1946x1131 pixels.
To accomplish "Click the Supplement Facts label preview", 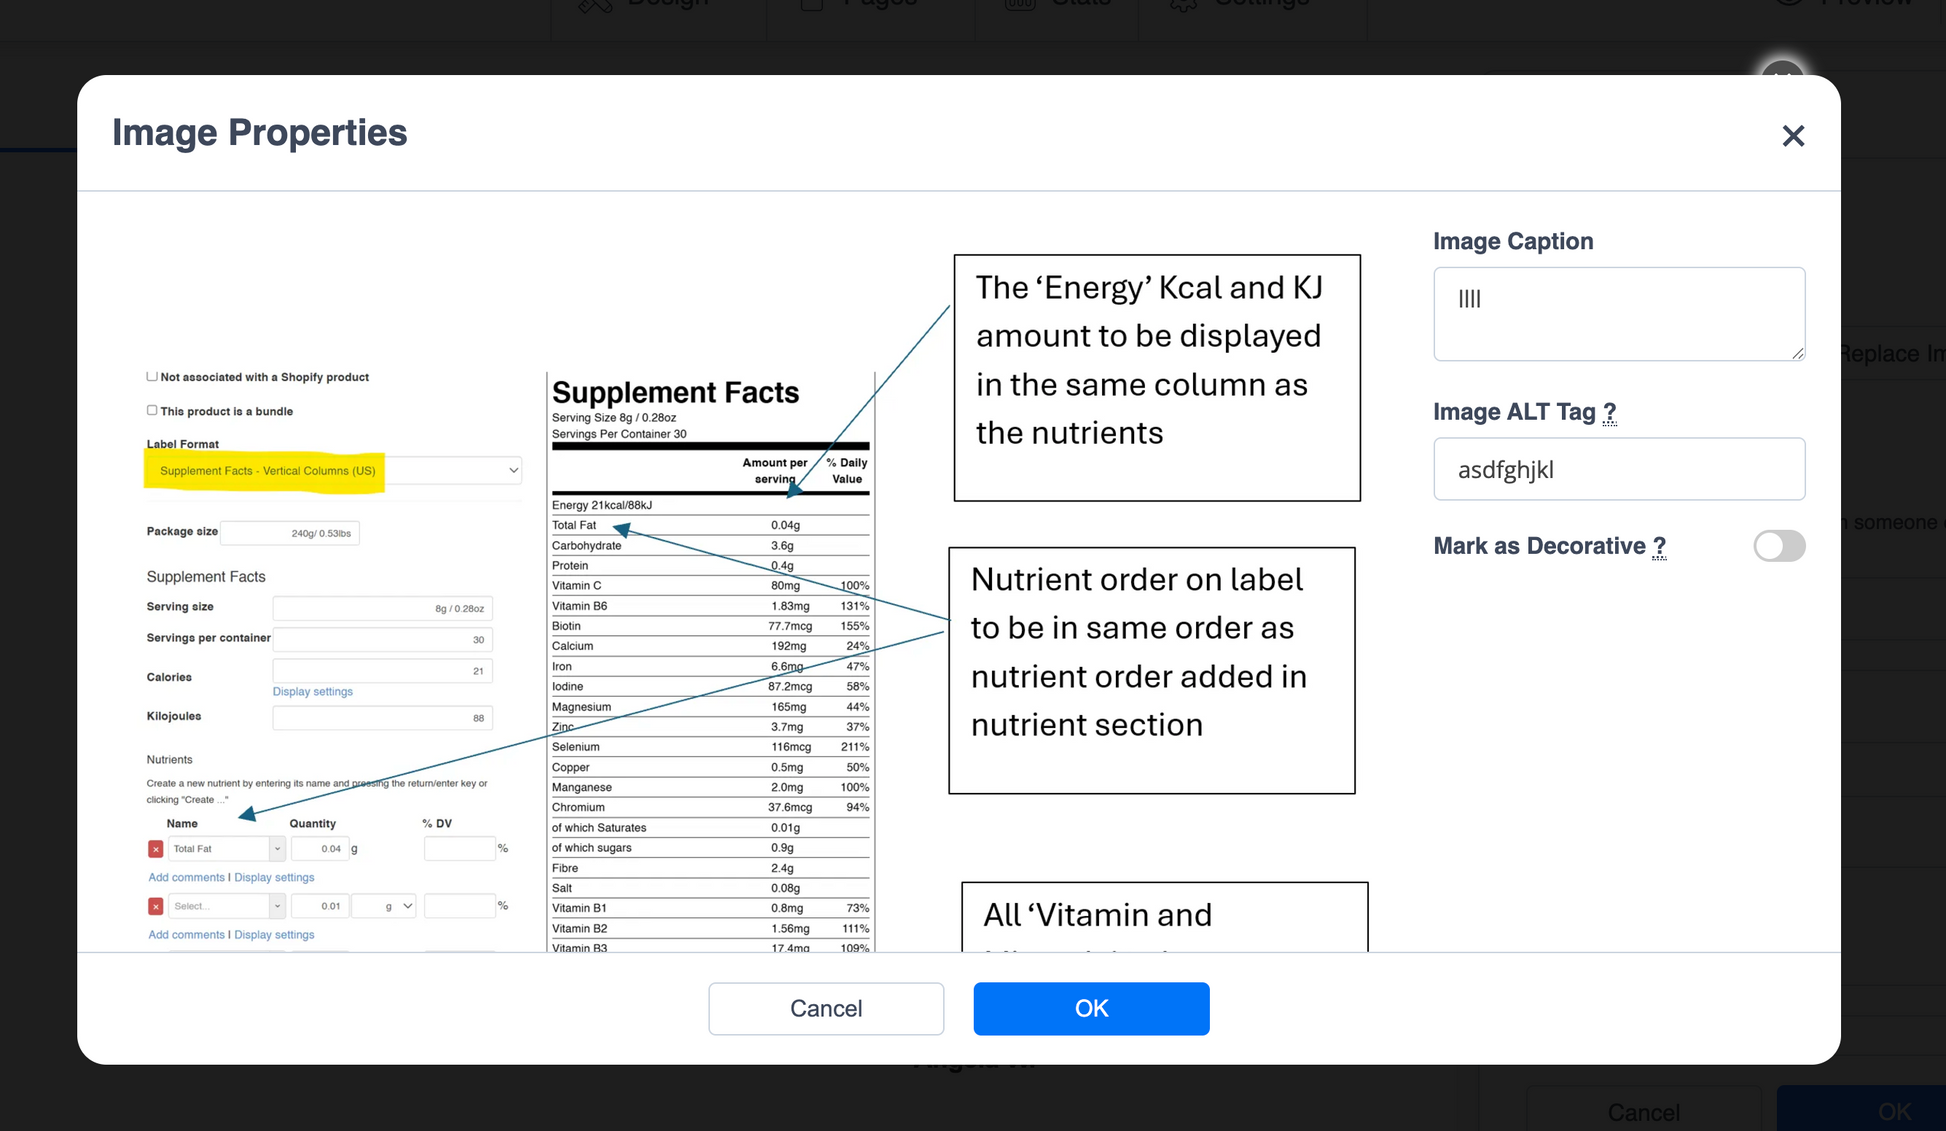I will tap(710, 660).
